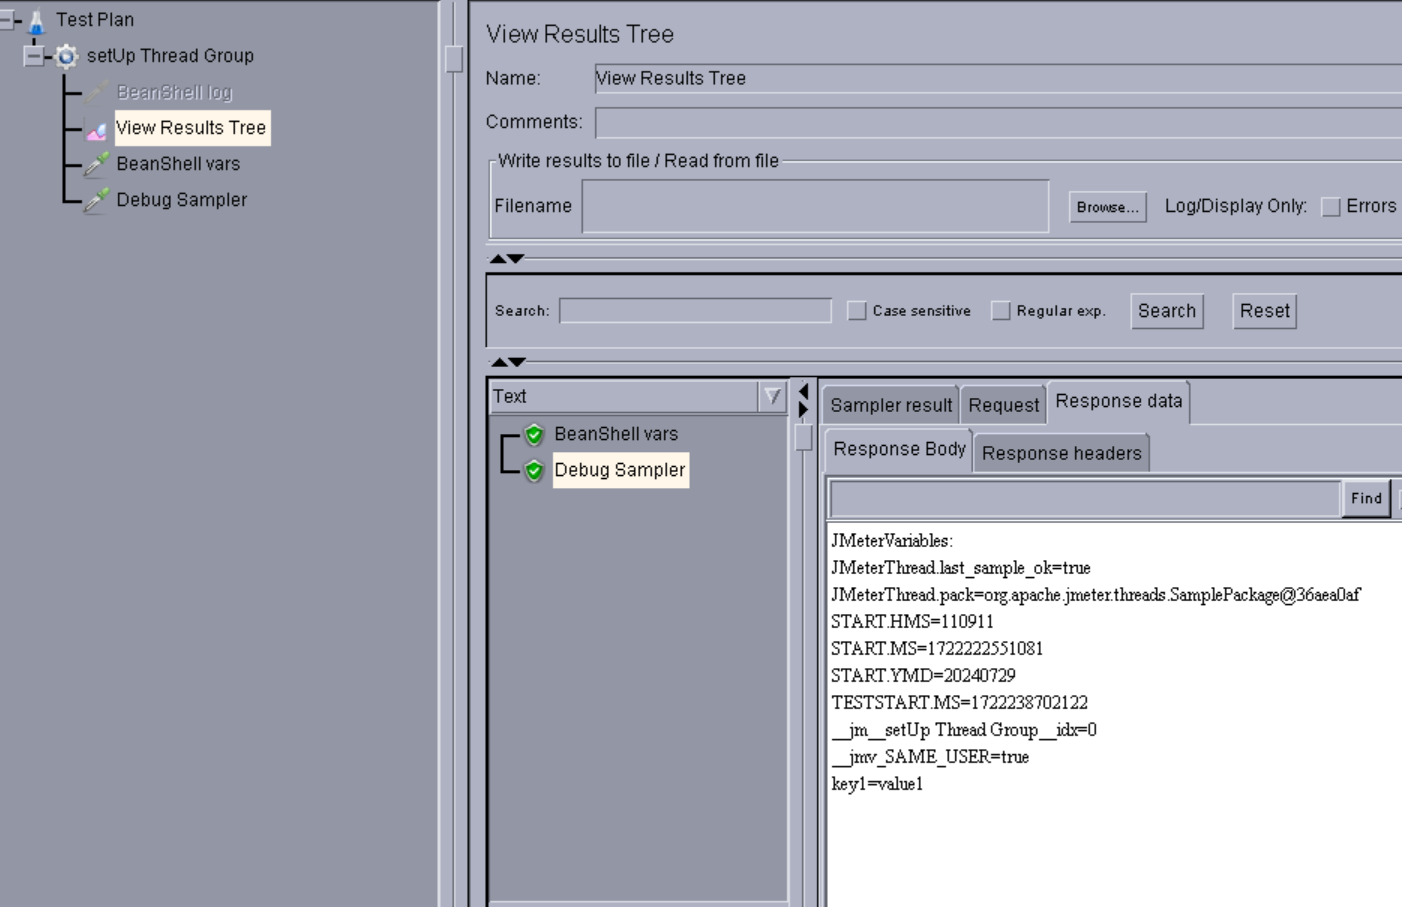Select Test Plan in the tree
Viewport: 1402px width, 907px height.
[95, 20]
